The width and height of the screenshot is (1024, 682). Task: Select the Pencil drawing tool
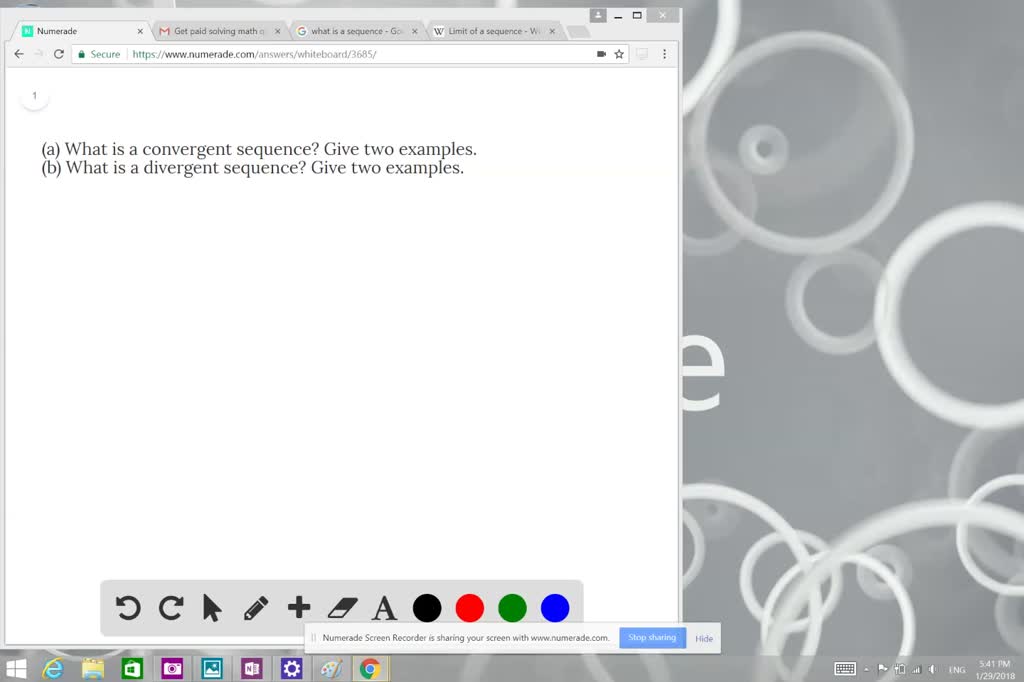pos(255,607)
